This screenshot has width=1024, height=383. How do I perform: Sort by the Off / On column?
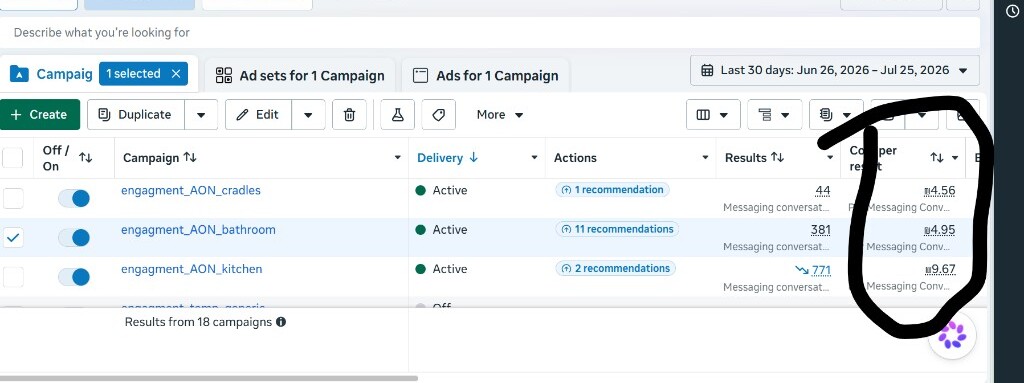tap(86, 158)
